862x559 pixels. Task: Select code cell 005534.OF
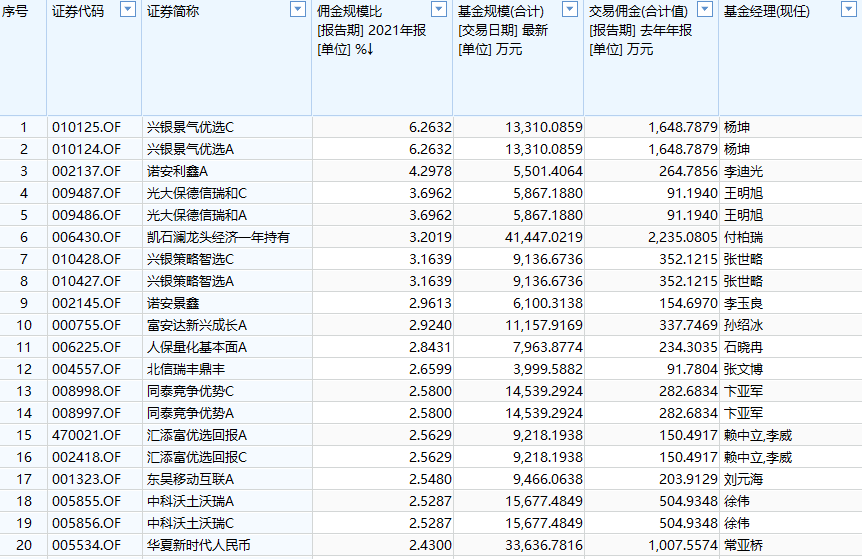pyautogui.click(x=86, y=545)
